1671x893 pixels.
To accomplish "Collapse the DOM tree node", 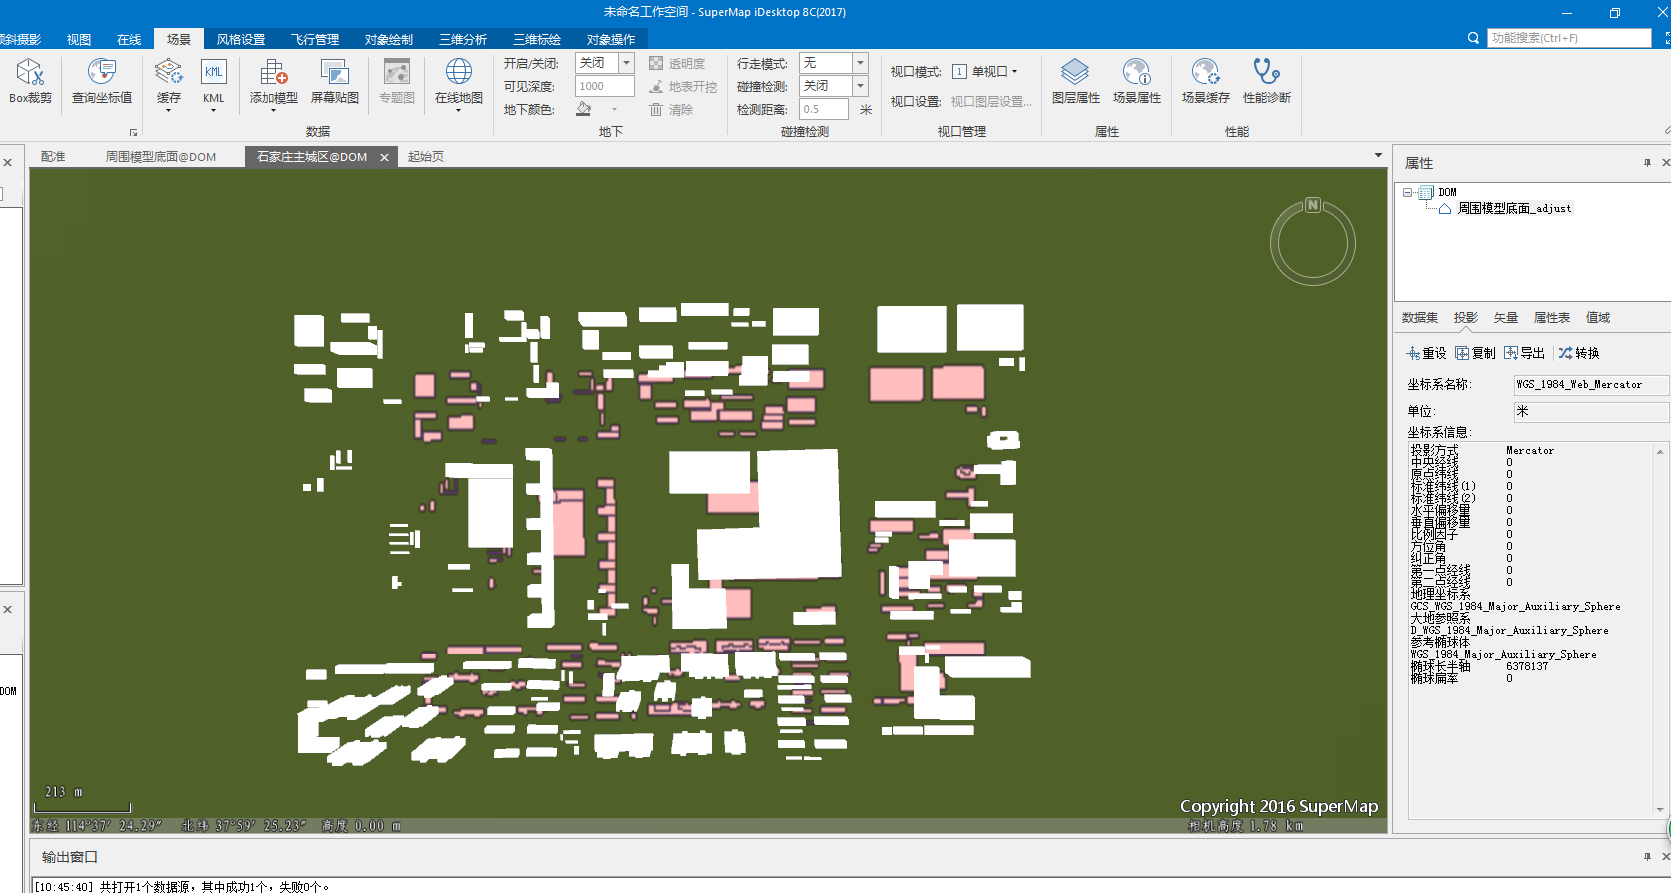I will [1407, 192].
